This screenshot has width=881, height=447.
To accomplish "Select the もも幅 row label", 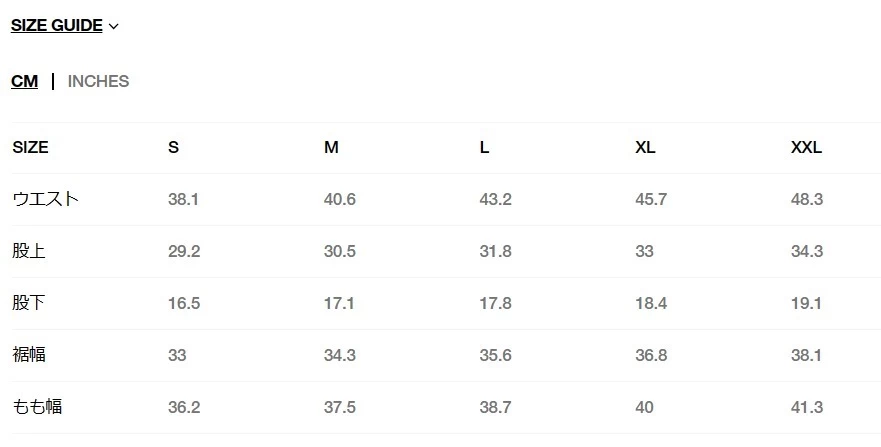I will [37, 407].
